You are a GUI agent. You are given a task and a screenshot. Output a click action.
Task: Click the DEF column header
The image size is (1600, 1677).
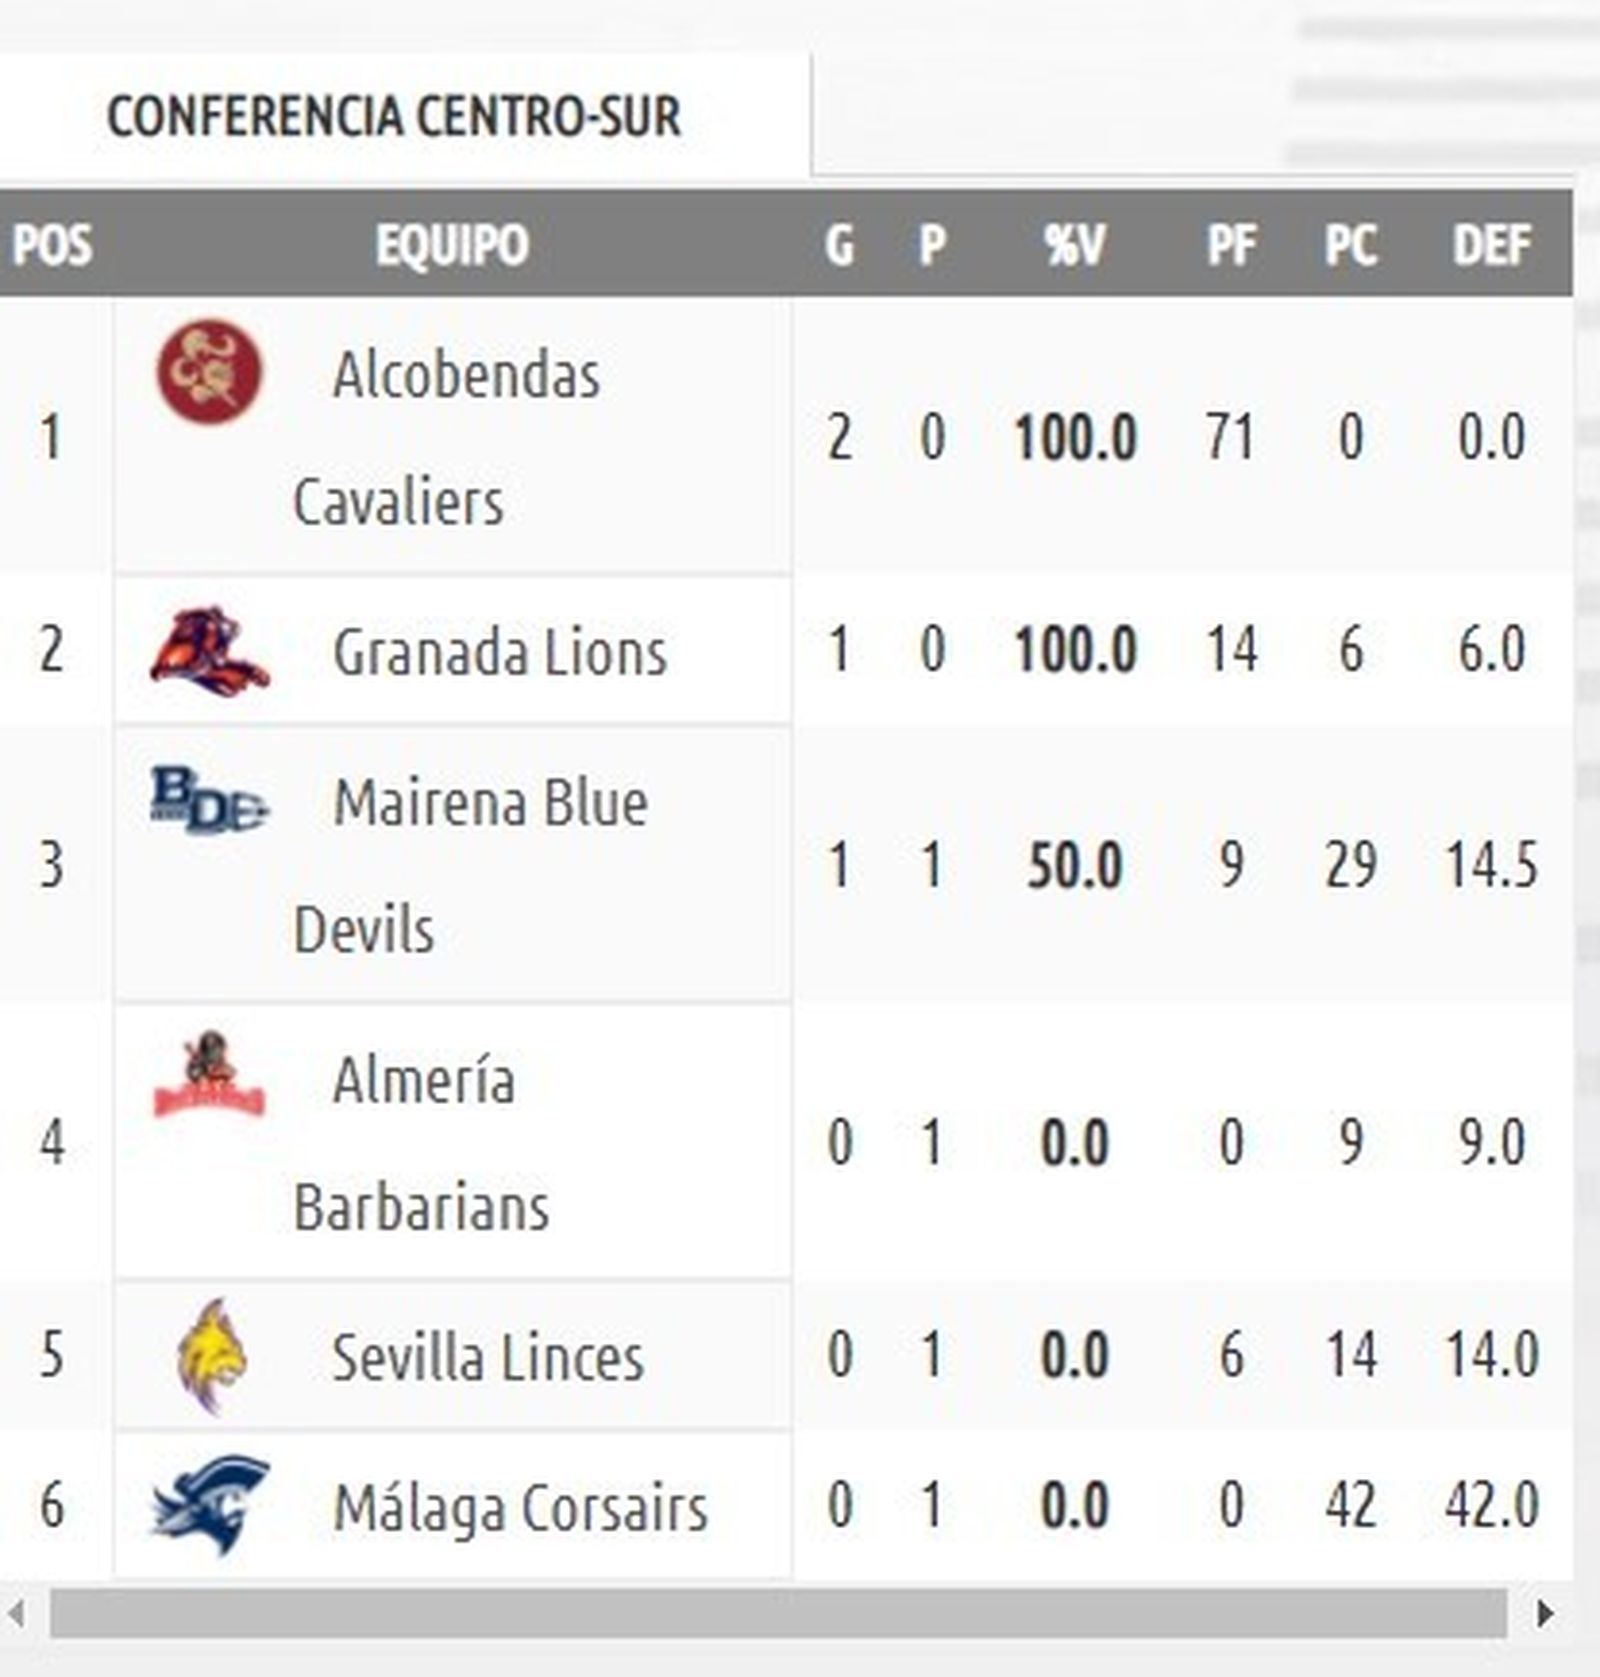click(1491, 244)
